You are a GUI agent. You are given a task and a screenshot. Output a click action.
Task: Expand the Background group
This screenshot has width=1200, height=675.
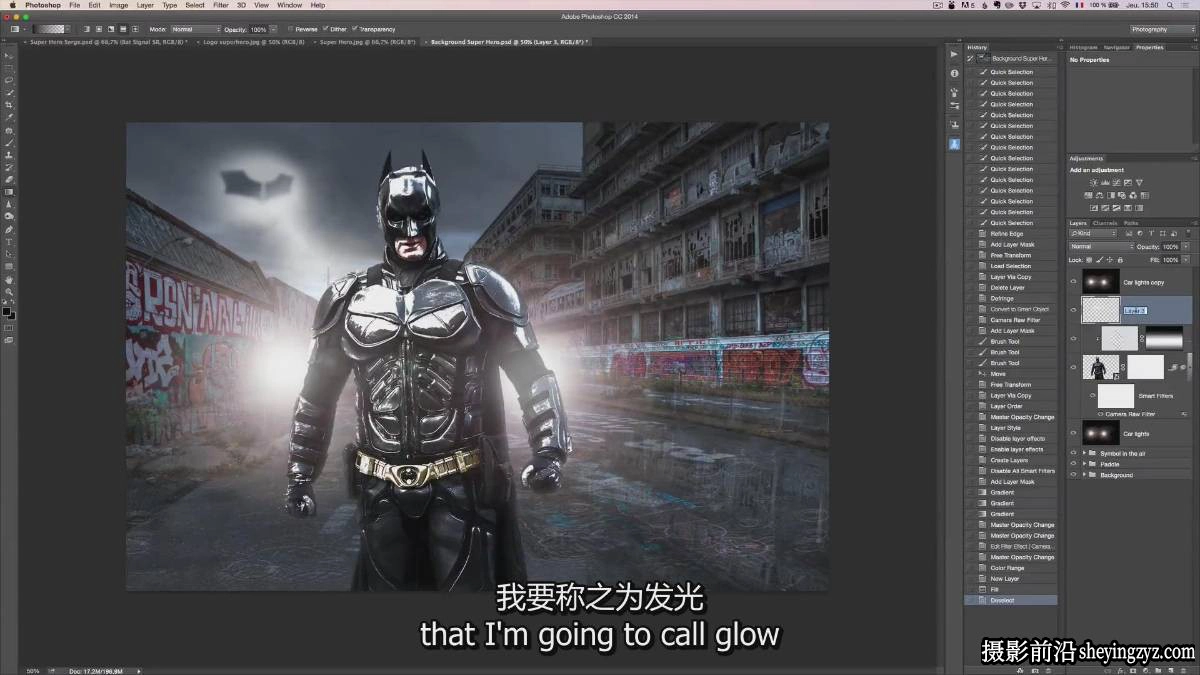click(1085, 475)
